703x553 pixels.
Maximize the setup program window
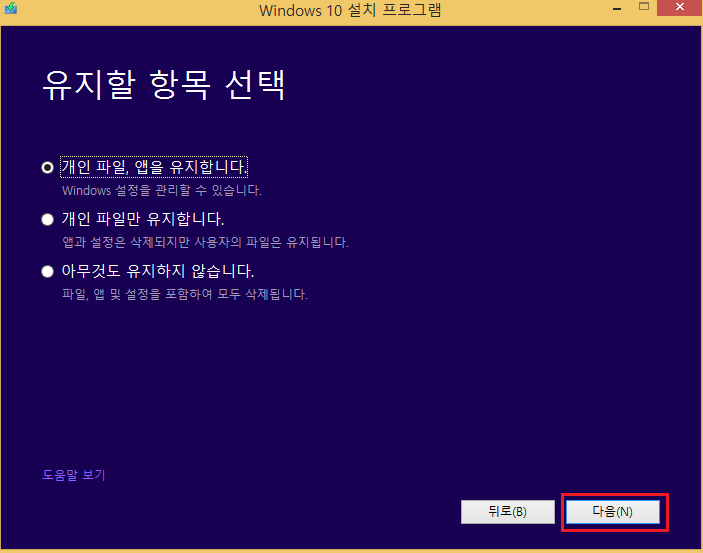click(644, 7)
